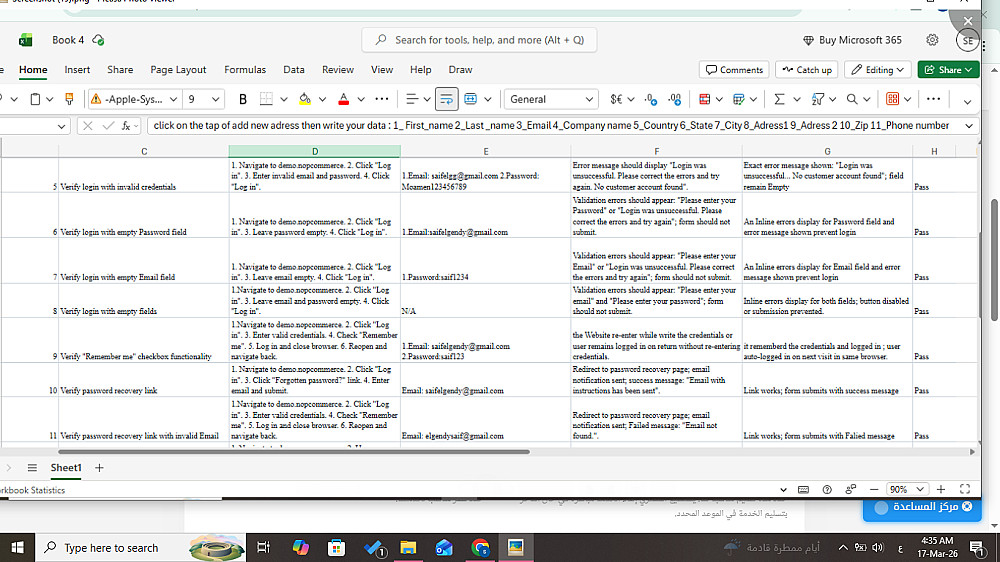Expand the font color dropdown arrow

point(361,100)
